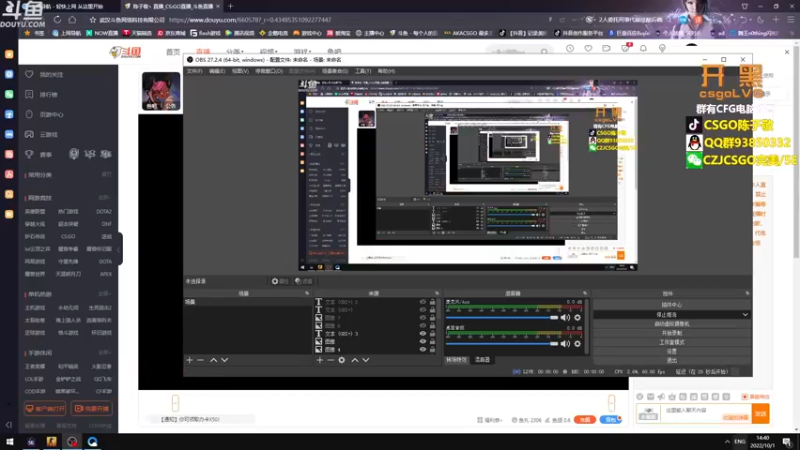Switch to the 转场特效 tab
This screenshot has width=800, height=450.
point(456,360)
